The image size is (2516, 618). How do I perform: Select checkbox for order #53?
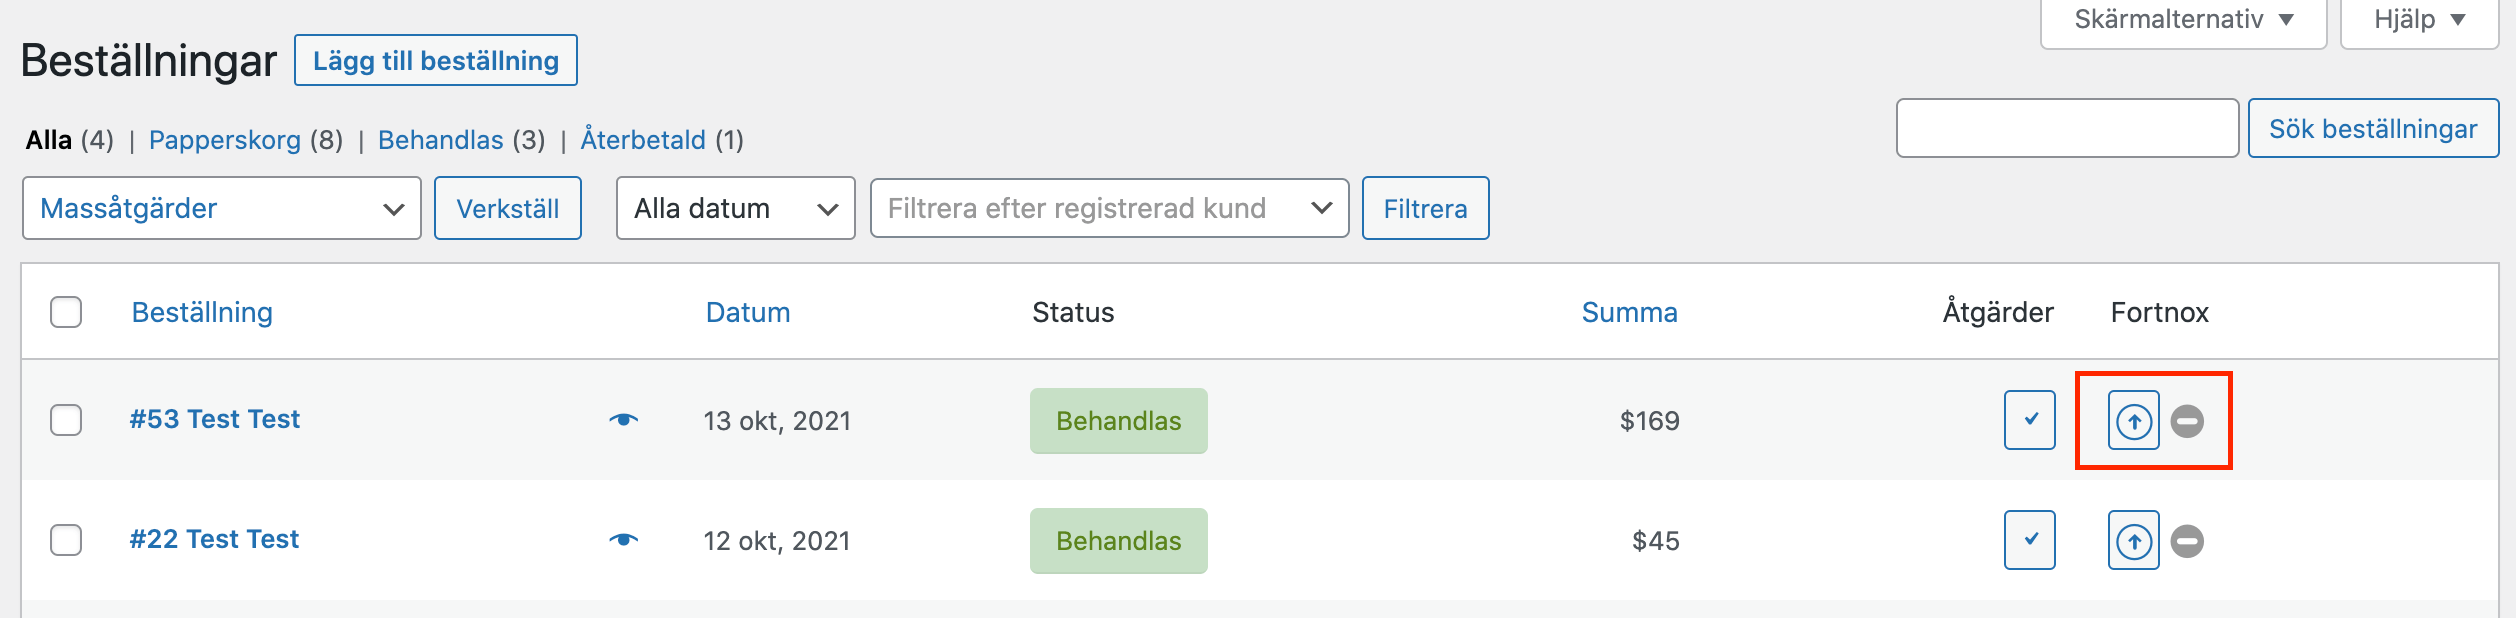click(x=66, y=420)
